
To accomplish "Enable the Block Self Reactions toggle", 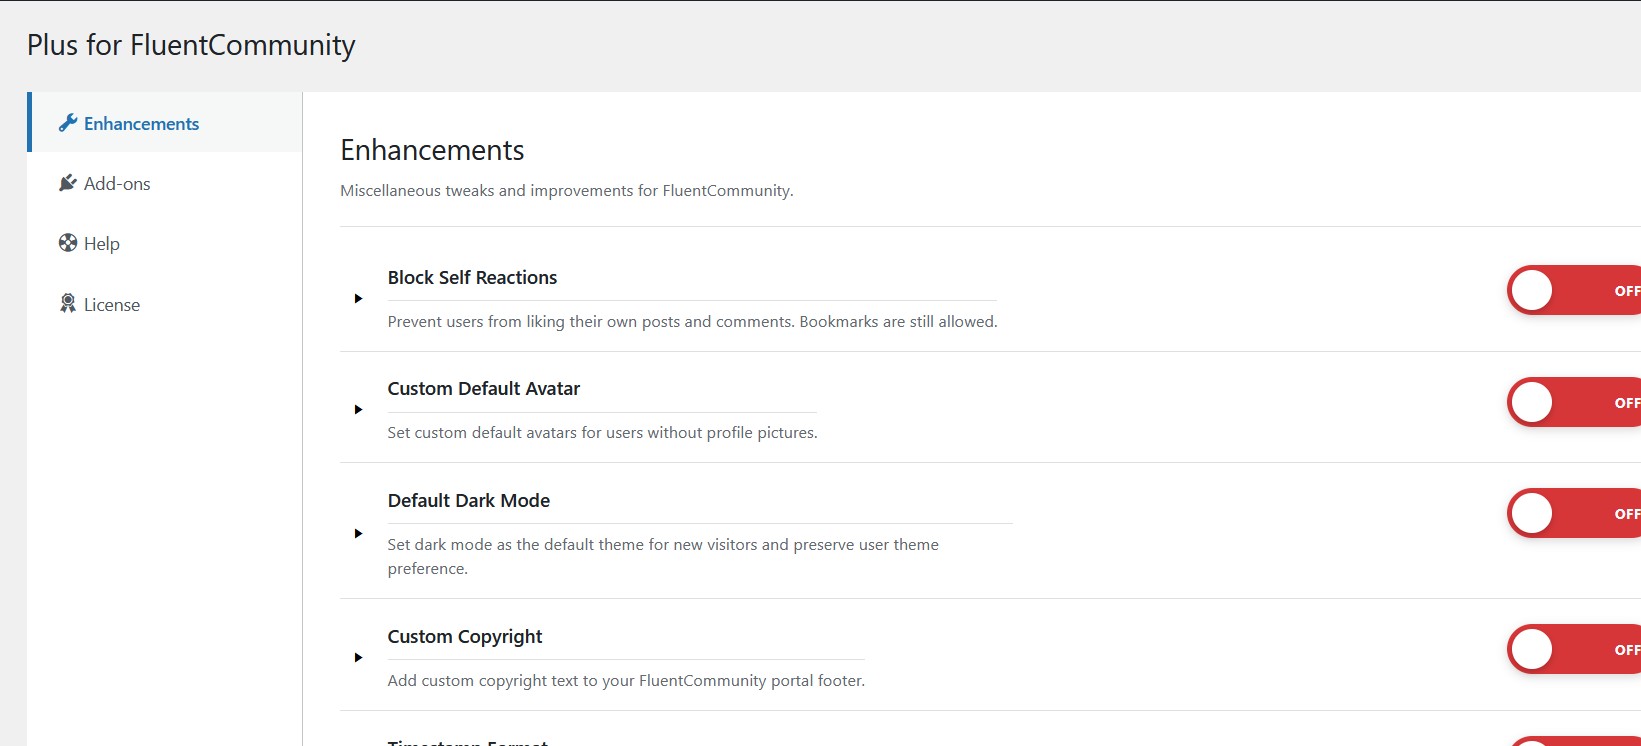I will [1574, 290].
